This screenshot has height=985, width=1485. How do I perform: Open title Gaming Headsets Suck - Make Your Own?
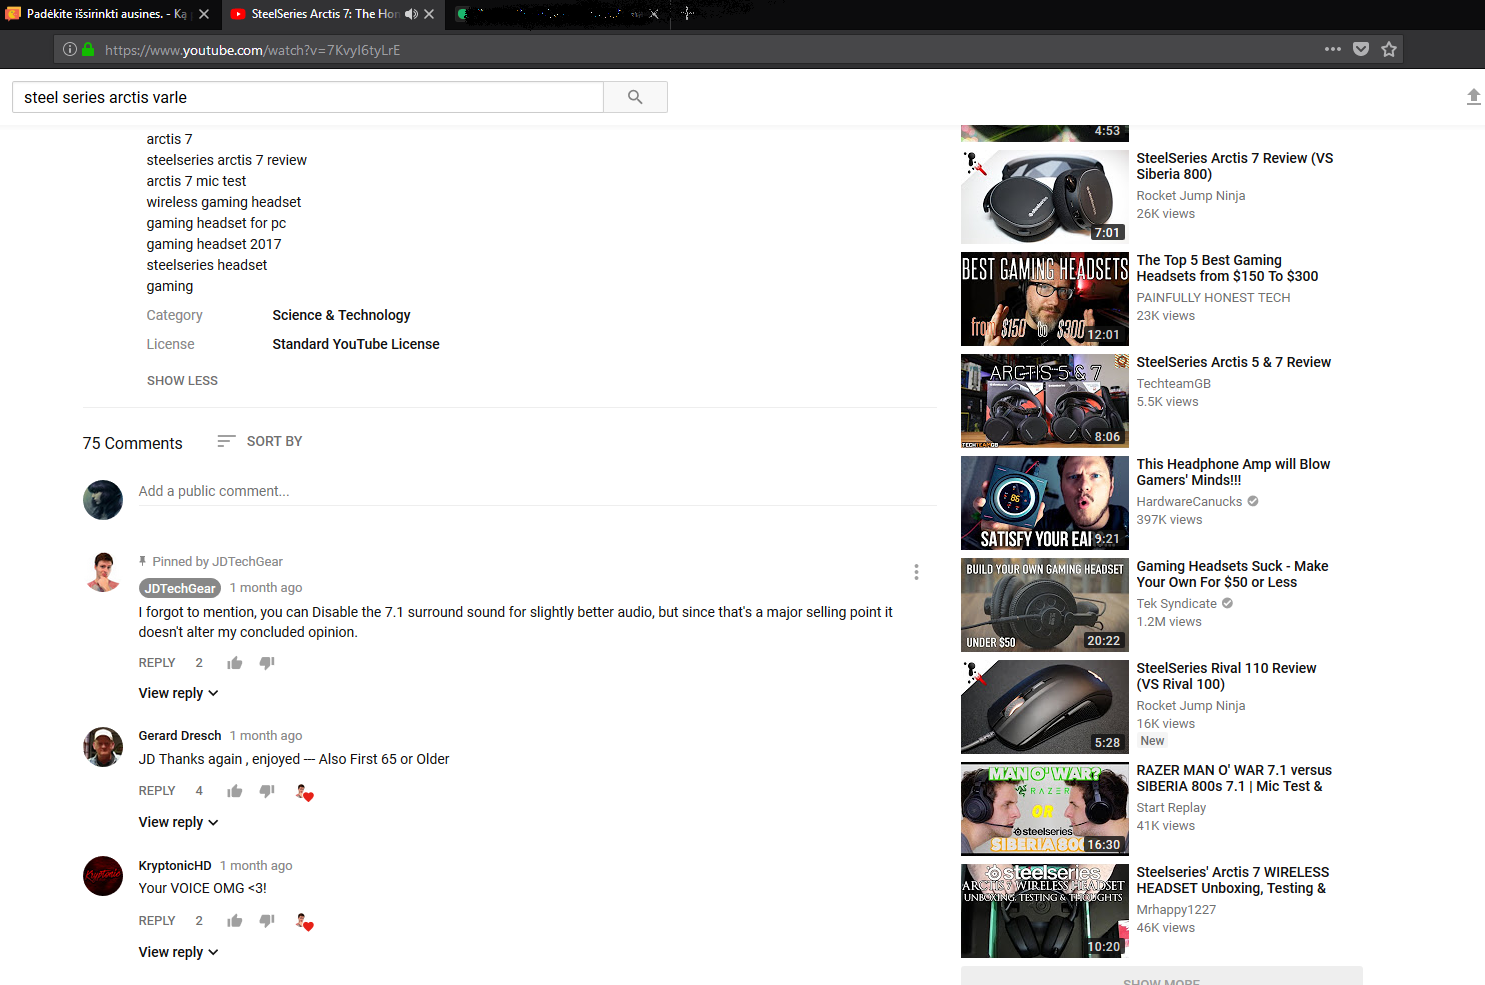[x=1232, y=574]
